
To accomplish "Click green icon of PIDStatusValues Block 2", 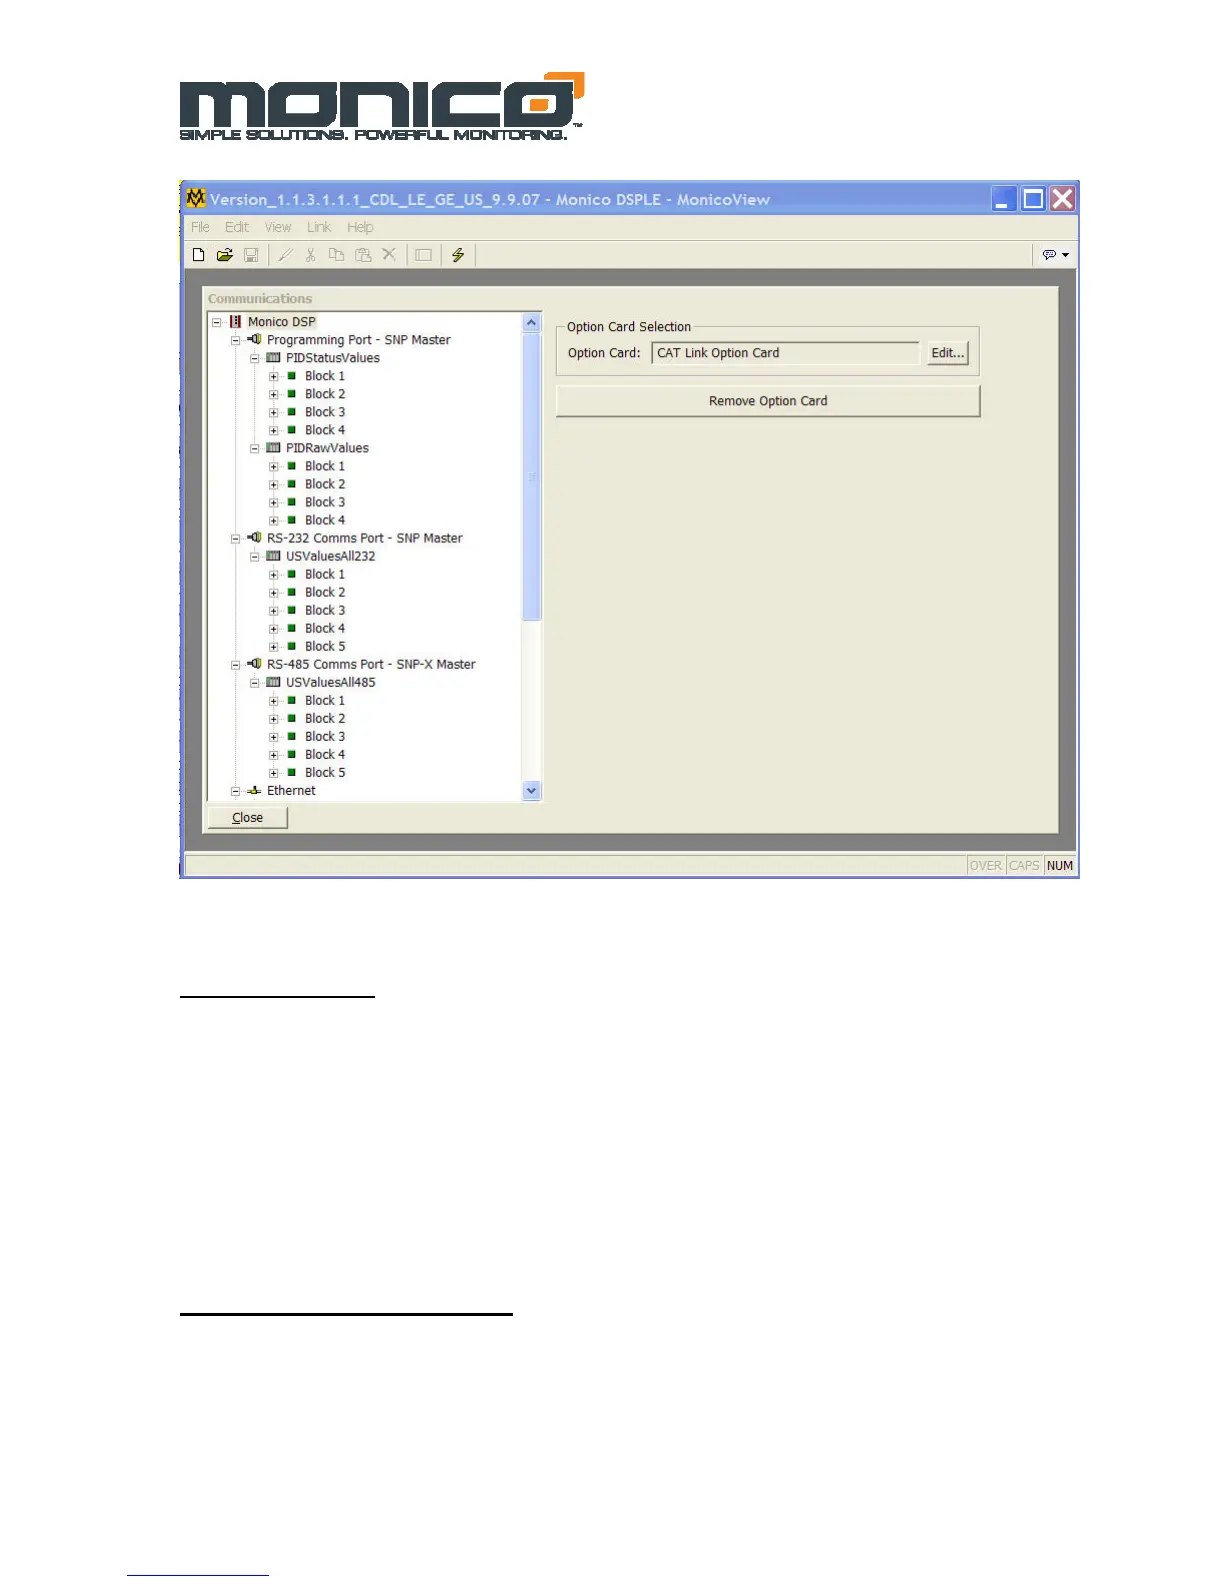I will (x=292, y=394).
